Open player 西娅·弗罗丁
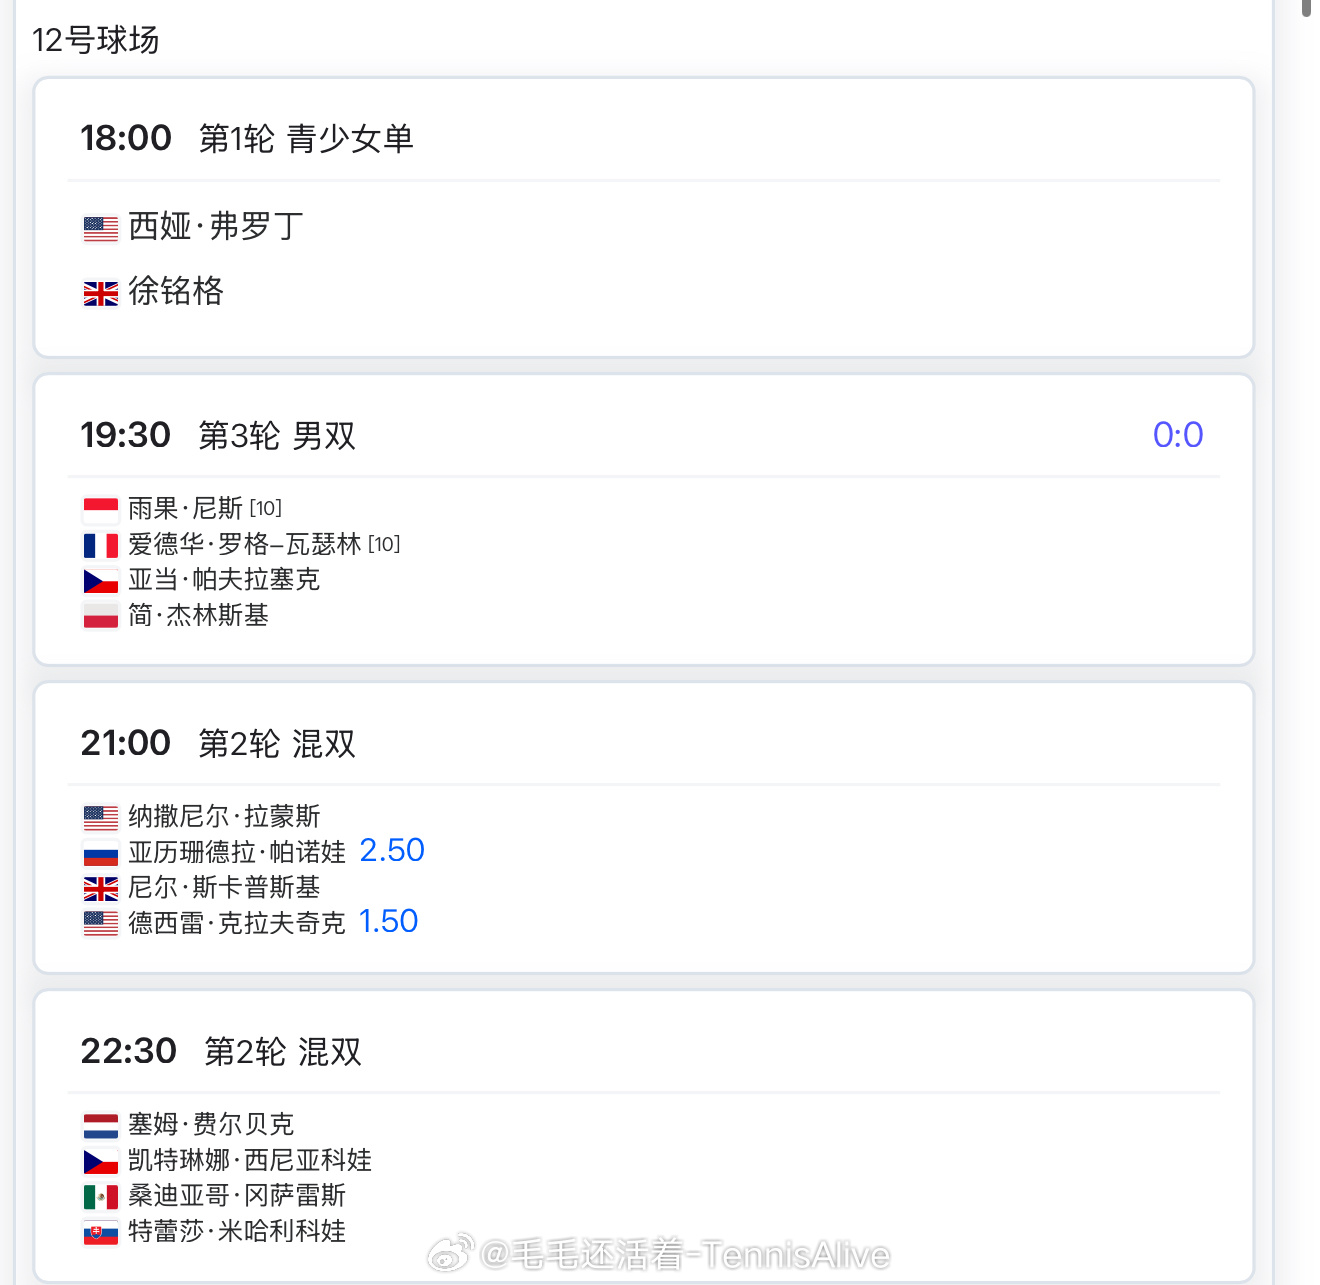This screenshot has height=1285, width=1320. [216, 226]
